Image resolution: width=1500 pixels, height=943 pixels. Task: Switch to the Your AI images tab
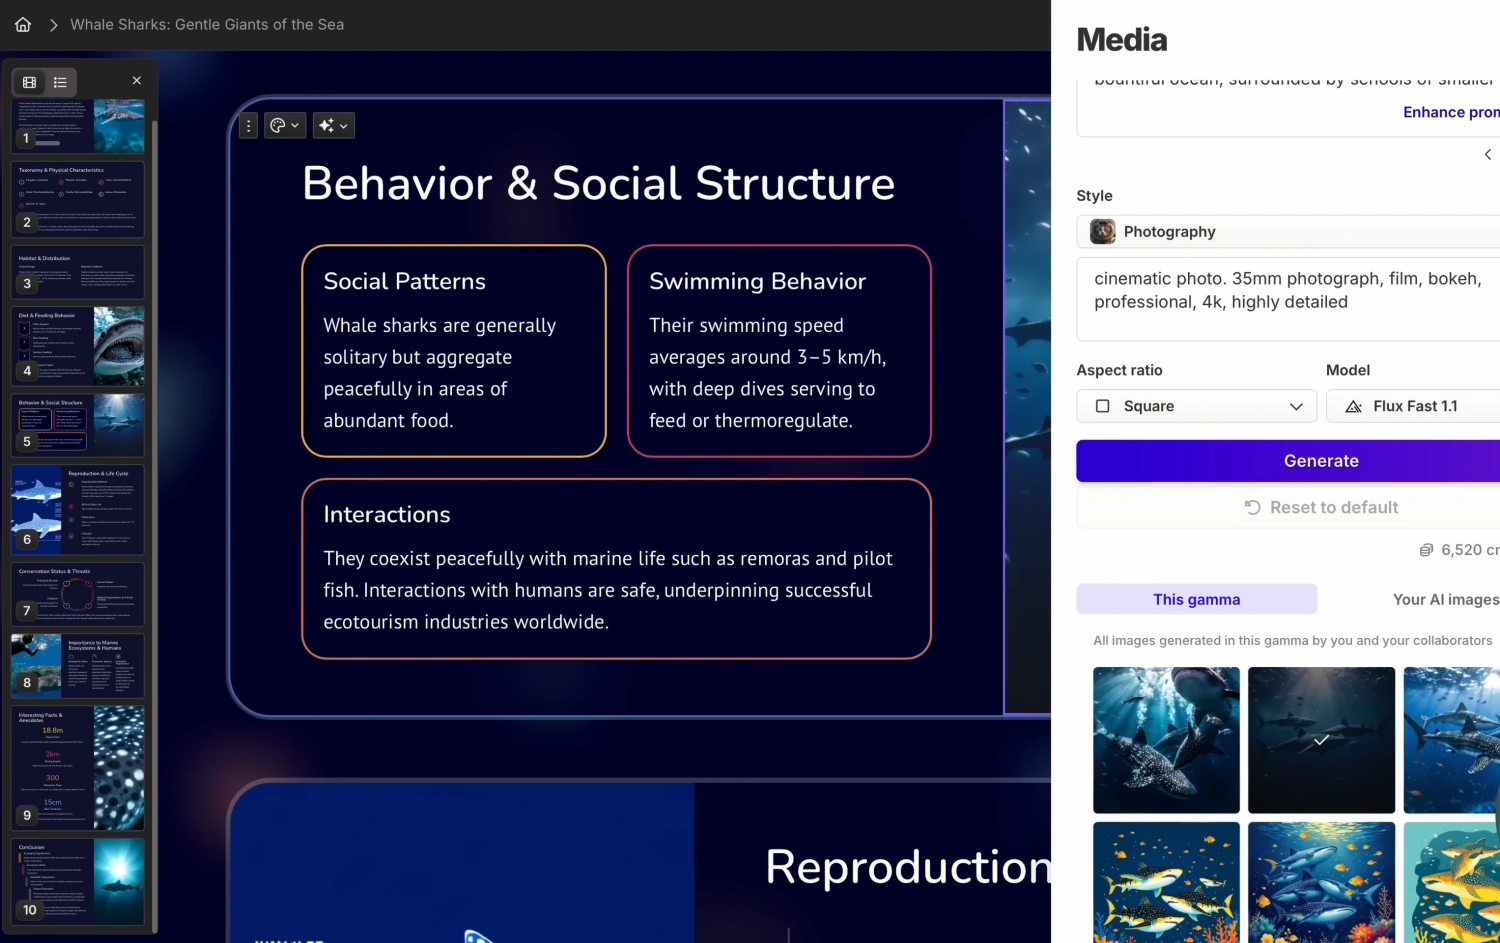pos(1445,600)
